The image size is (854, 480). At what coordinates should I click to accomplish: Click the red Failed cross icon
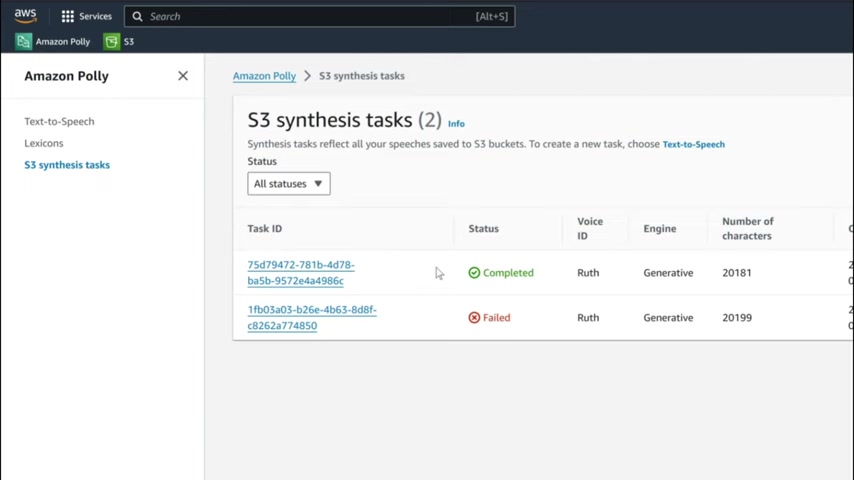(x=474, y=318)
